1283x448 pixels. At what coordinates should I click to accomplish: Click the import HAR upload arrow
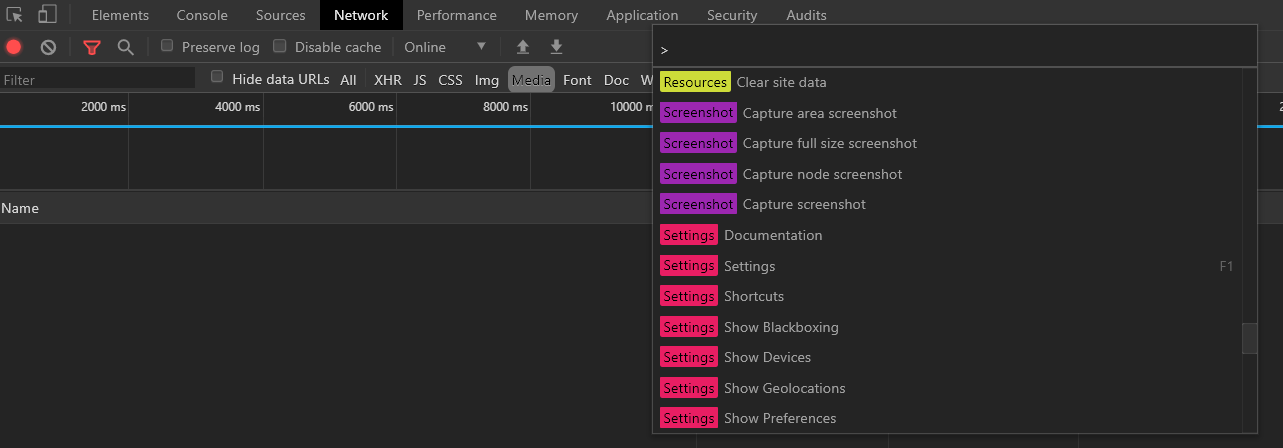pos(522,47)
